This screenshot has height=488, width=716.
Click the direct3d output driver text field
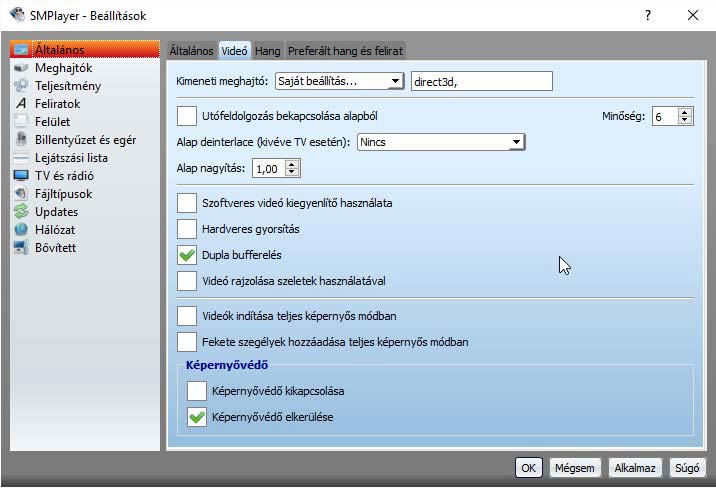482,81
